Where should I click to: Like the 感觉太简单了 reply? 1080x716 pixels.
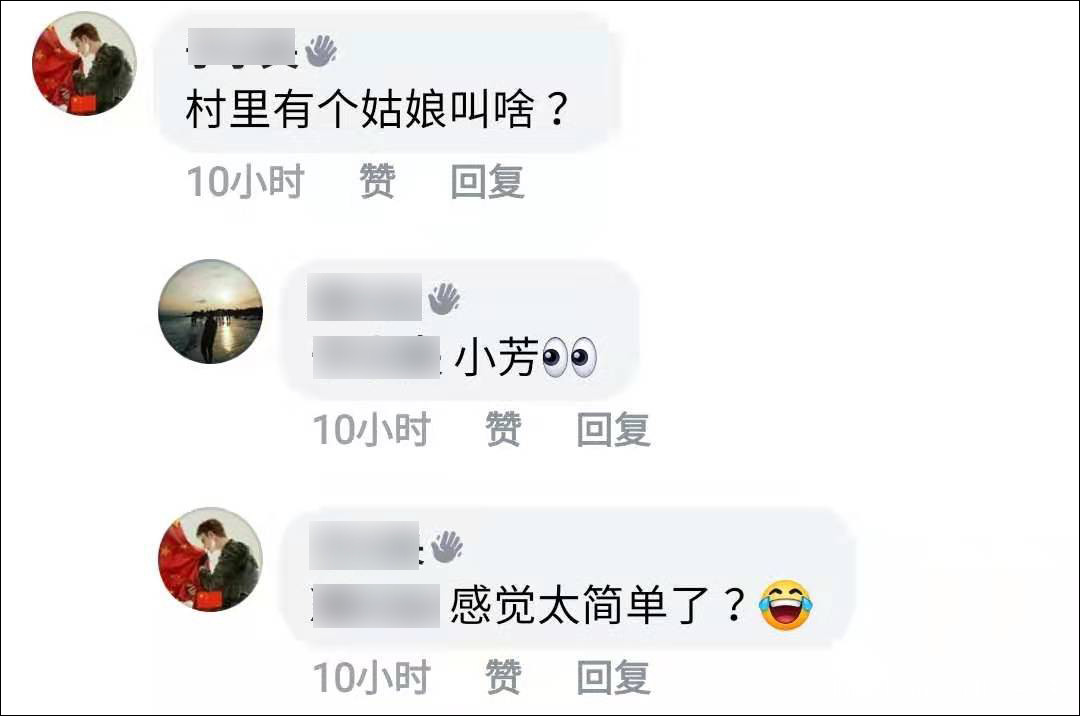(503, 677)
